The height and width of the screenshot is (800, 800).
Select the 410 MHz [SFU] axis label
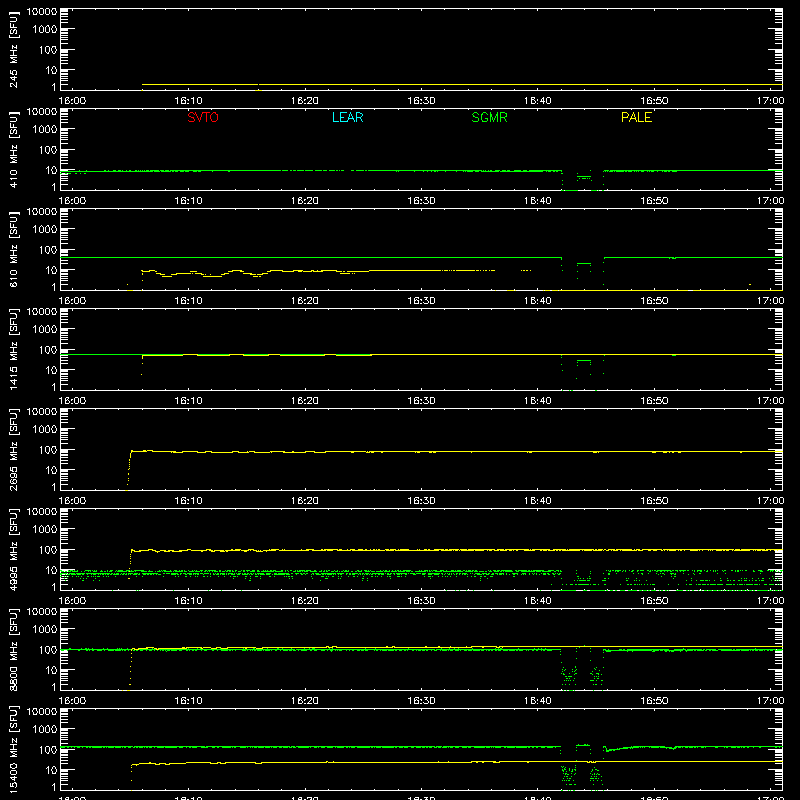pos(14,150)
